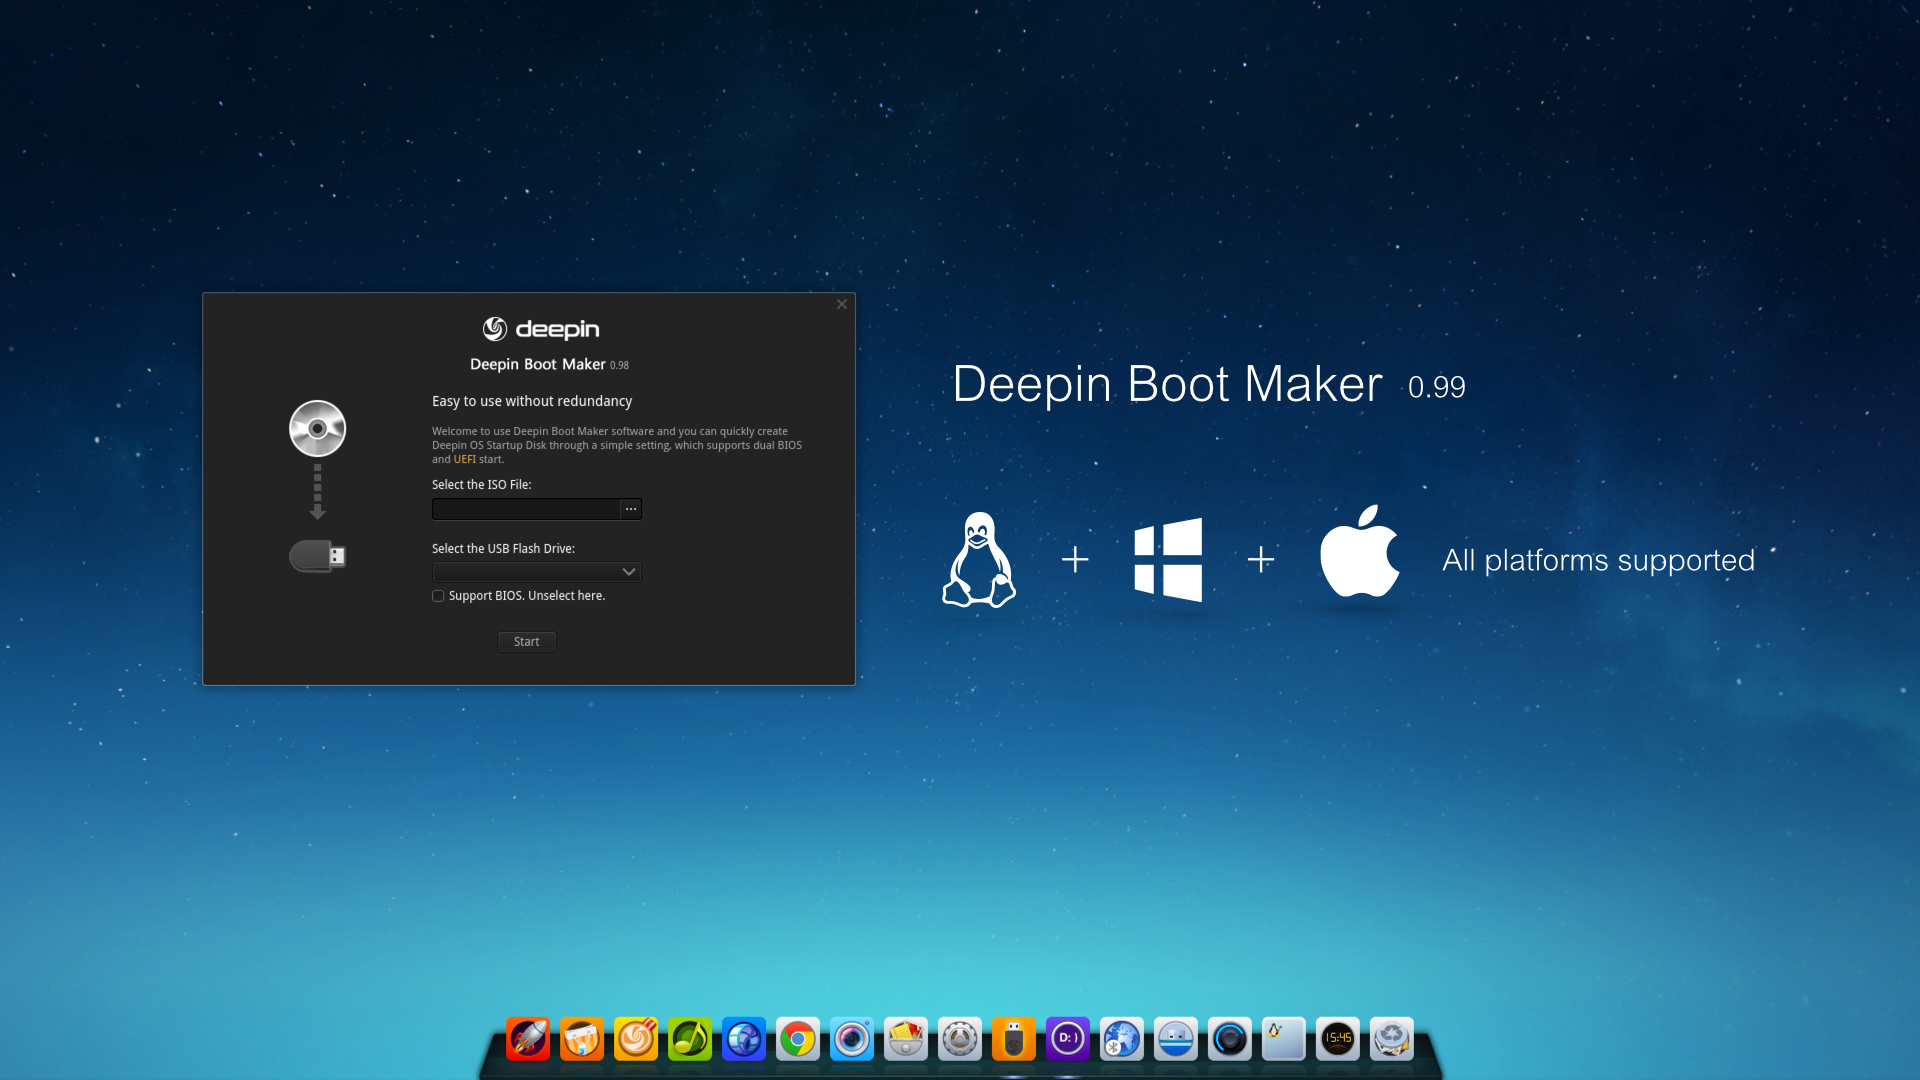Click the blue disk mount dock icon
Image resolution: width=1920 pixels, height=1080 pixels.
click(1175, 1039)
